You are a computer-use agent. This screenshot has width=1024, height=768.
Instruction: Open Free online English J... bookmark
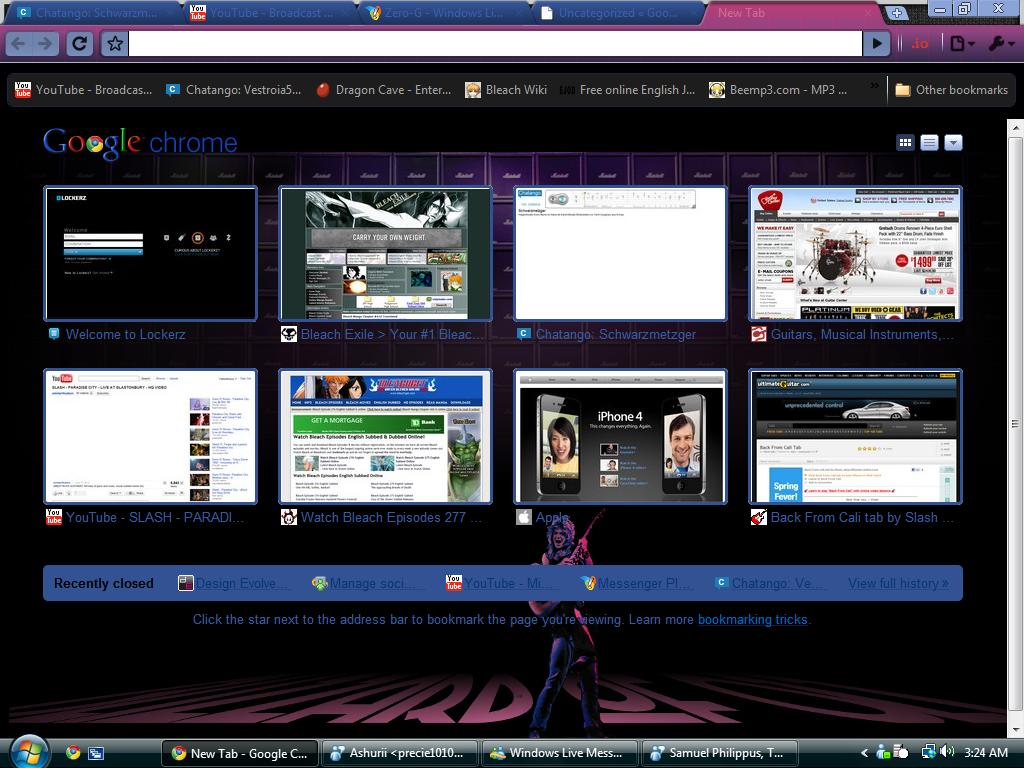pos(628,90)
